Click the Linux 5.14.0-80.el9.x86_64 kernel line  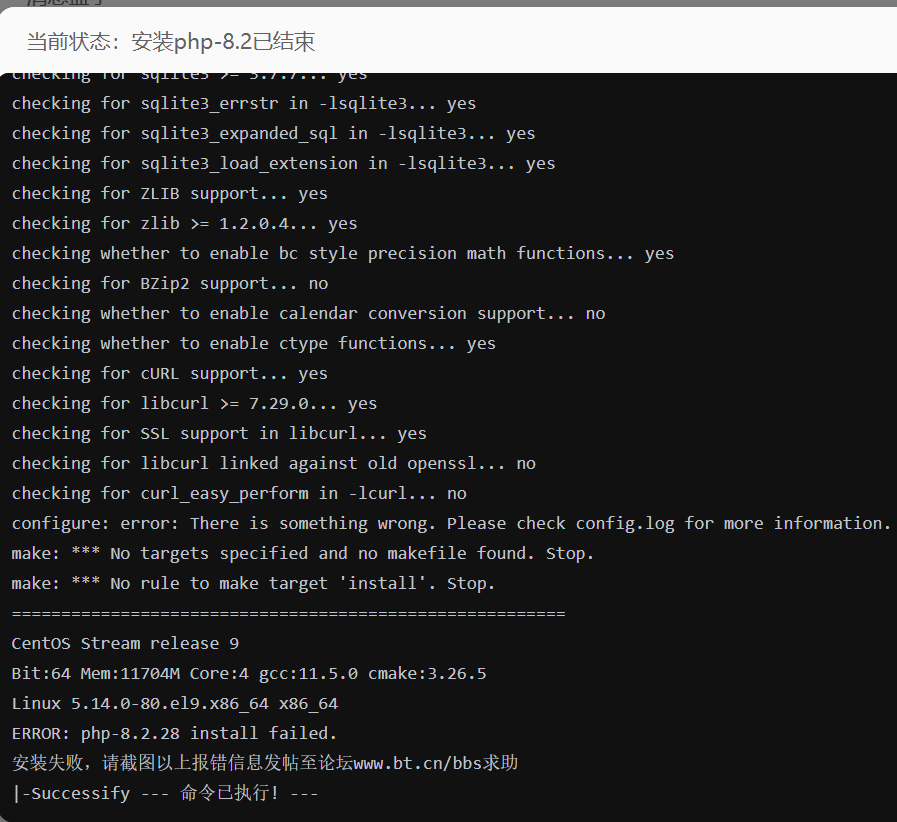pos(174,703)
